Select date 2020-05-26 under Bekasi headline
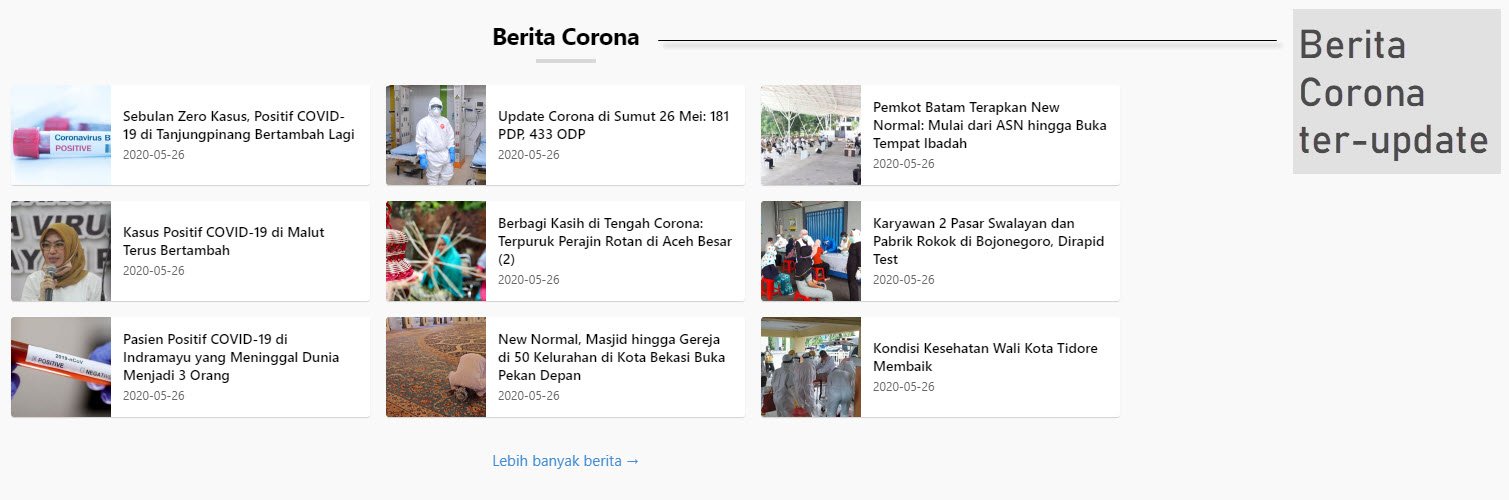Image resolution: width=1509 pixels, height=500 pixels. pyautogui.click(x=529, y=395)
